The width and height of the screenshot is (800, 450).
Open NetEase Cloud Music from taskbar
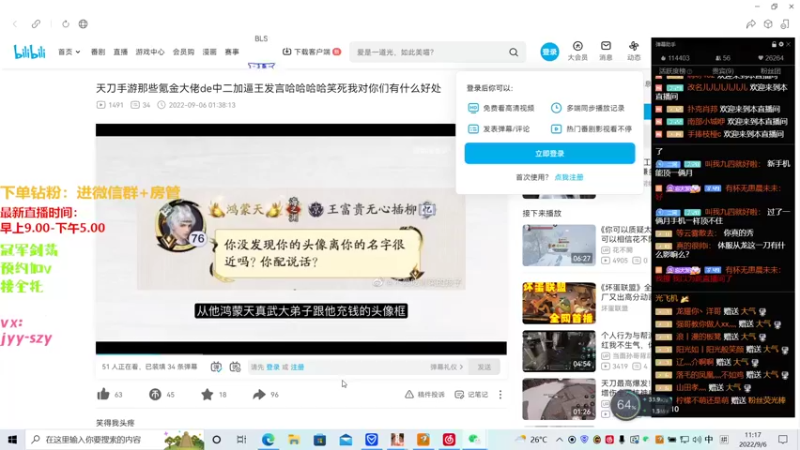click(x=449, y=439)
